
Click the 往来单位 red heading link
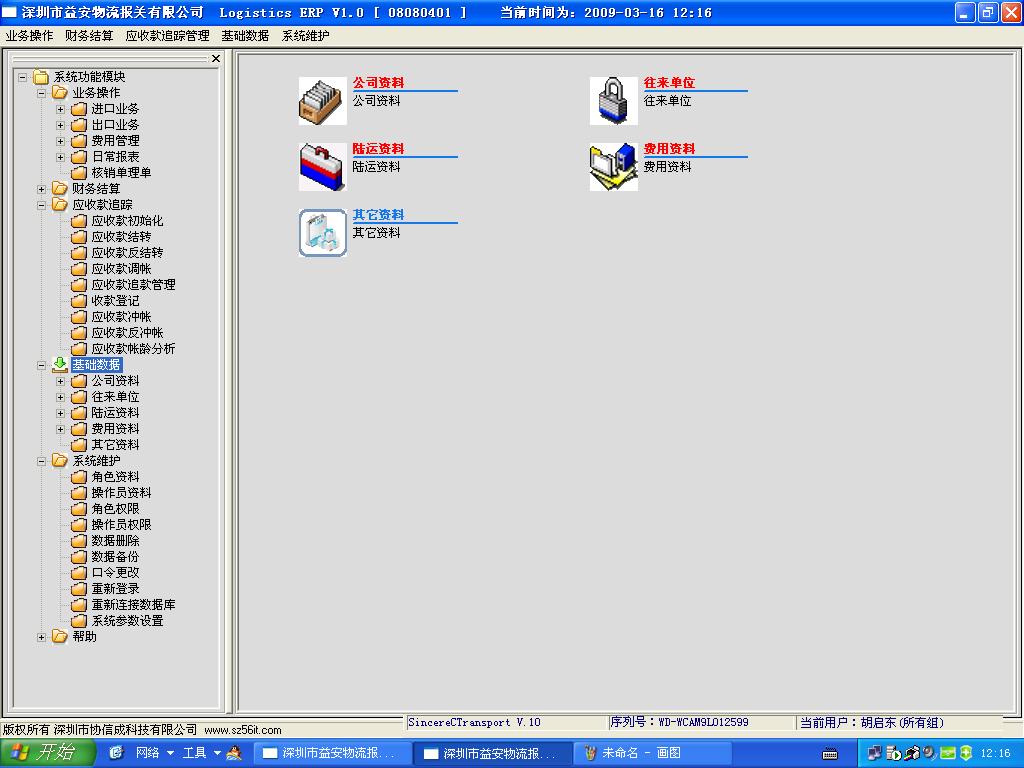(669, 83)
